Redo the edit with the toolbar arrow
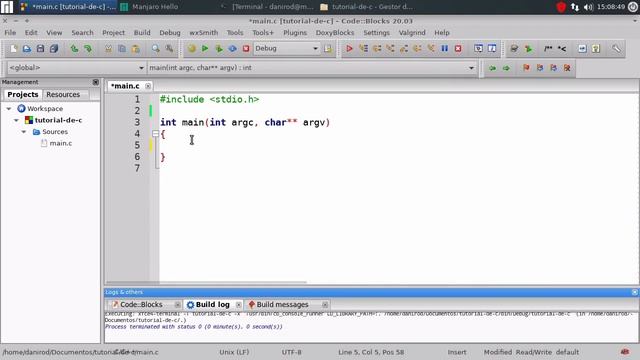The width and height of the screenshot is (640, 360). (x=88, y=49)
